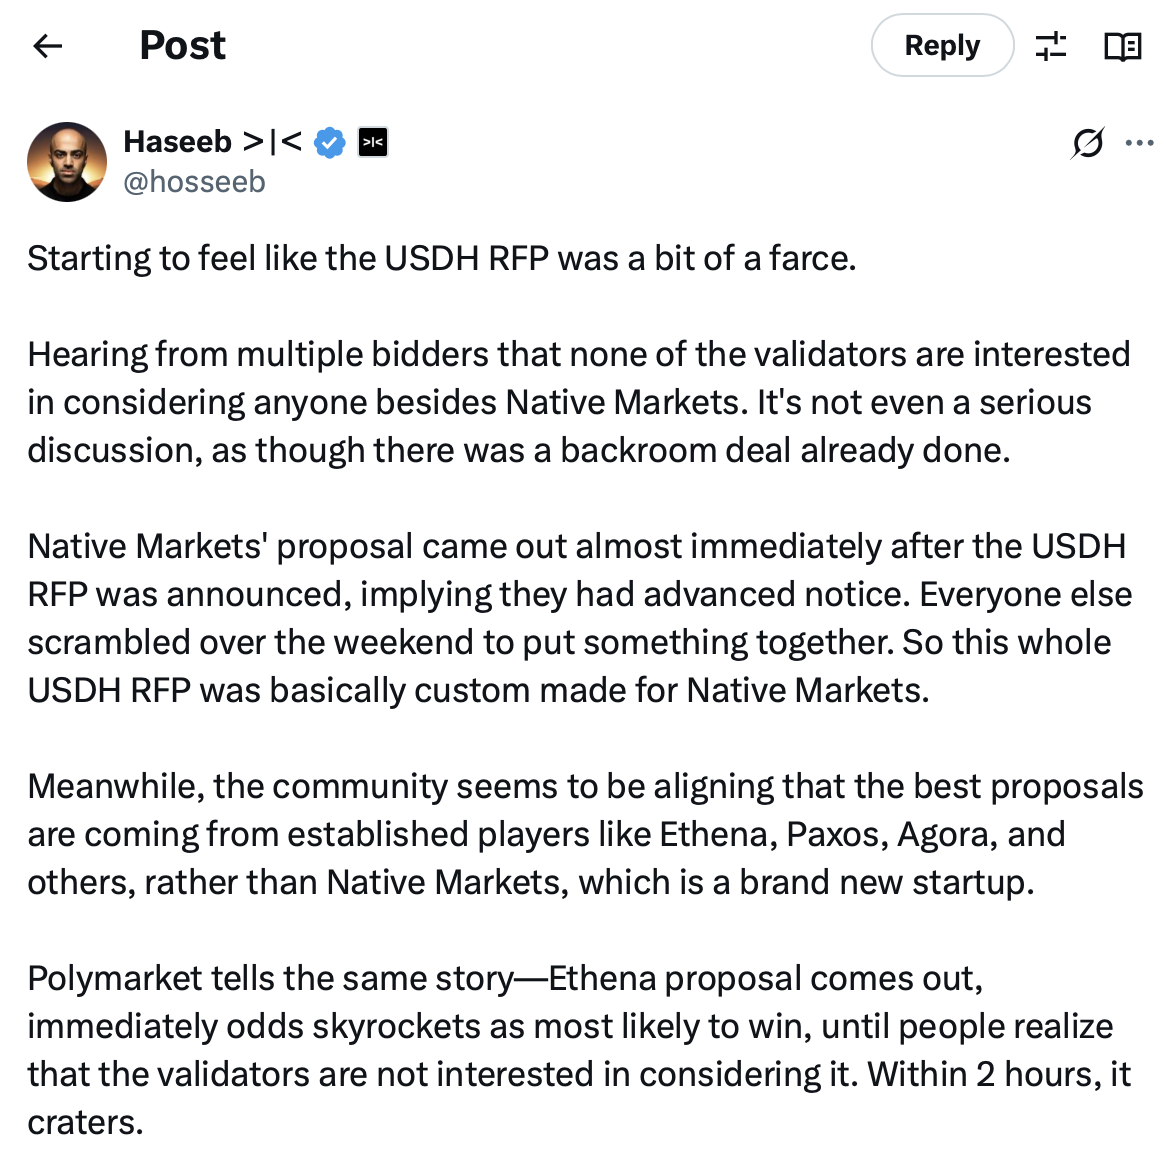Viewport: 1166px width, 1165px height.
Task: Go back using the left arrow
Action: tap(47, 45)
